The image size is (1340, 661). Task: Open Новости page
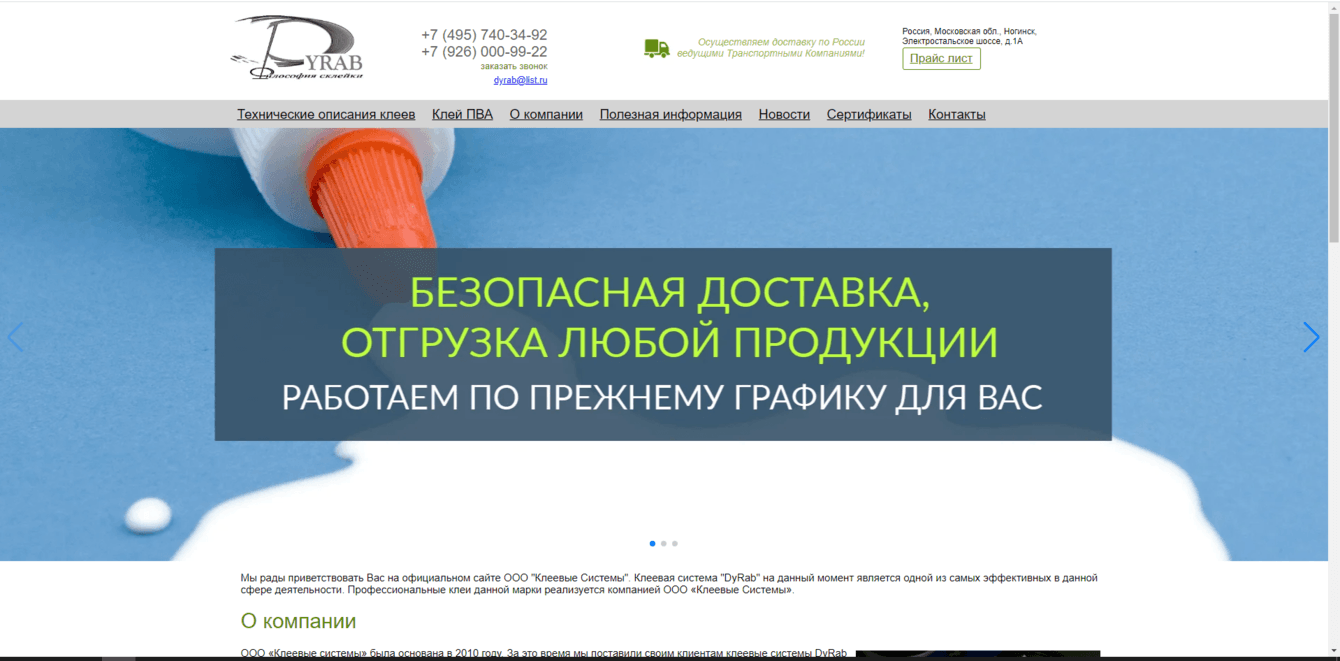tap(784, 114)
